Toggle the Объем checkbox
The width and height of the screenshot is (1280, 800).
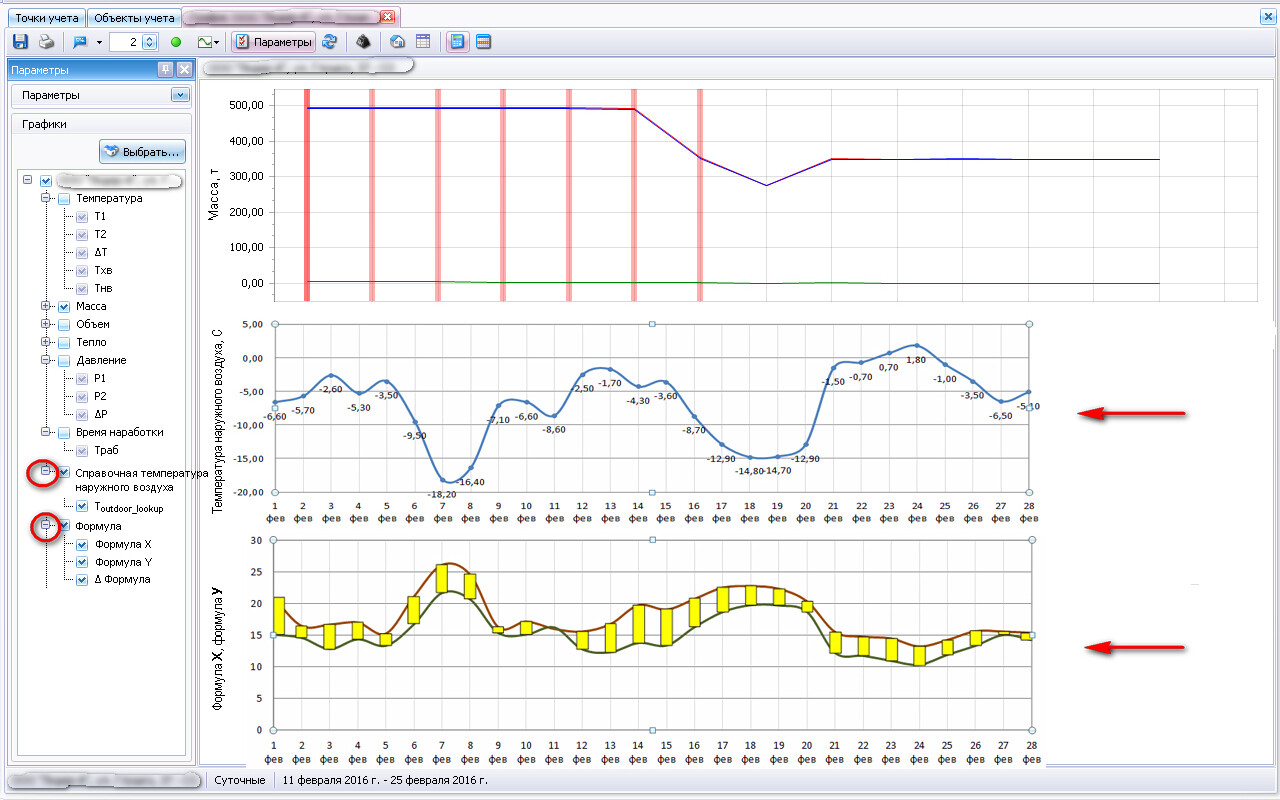click(x=64, y=324)
